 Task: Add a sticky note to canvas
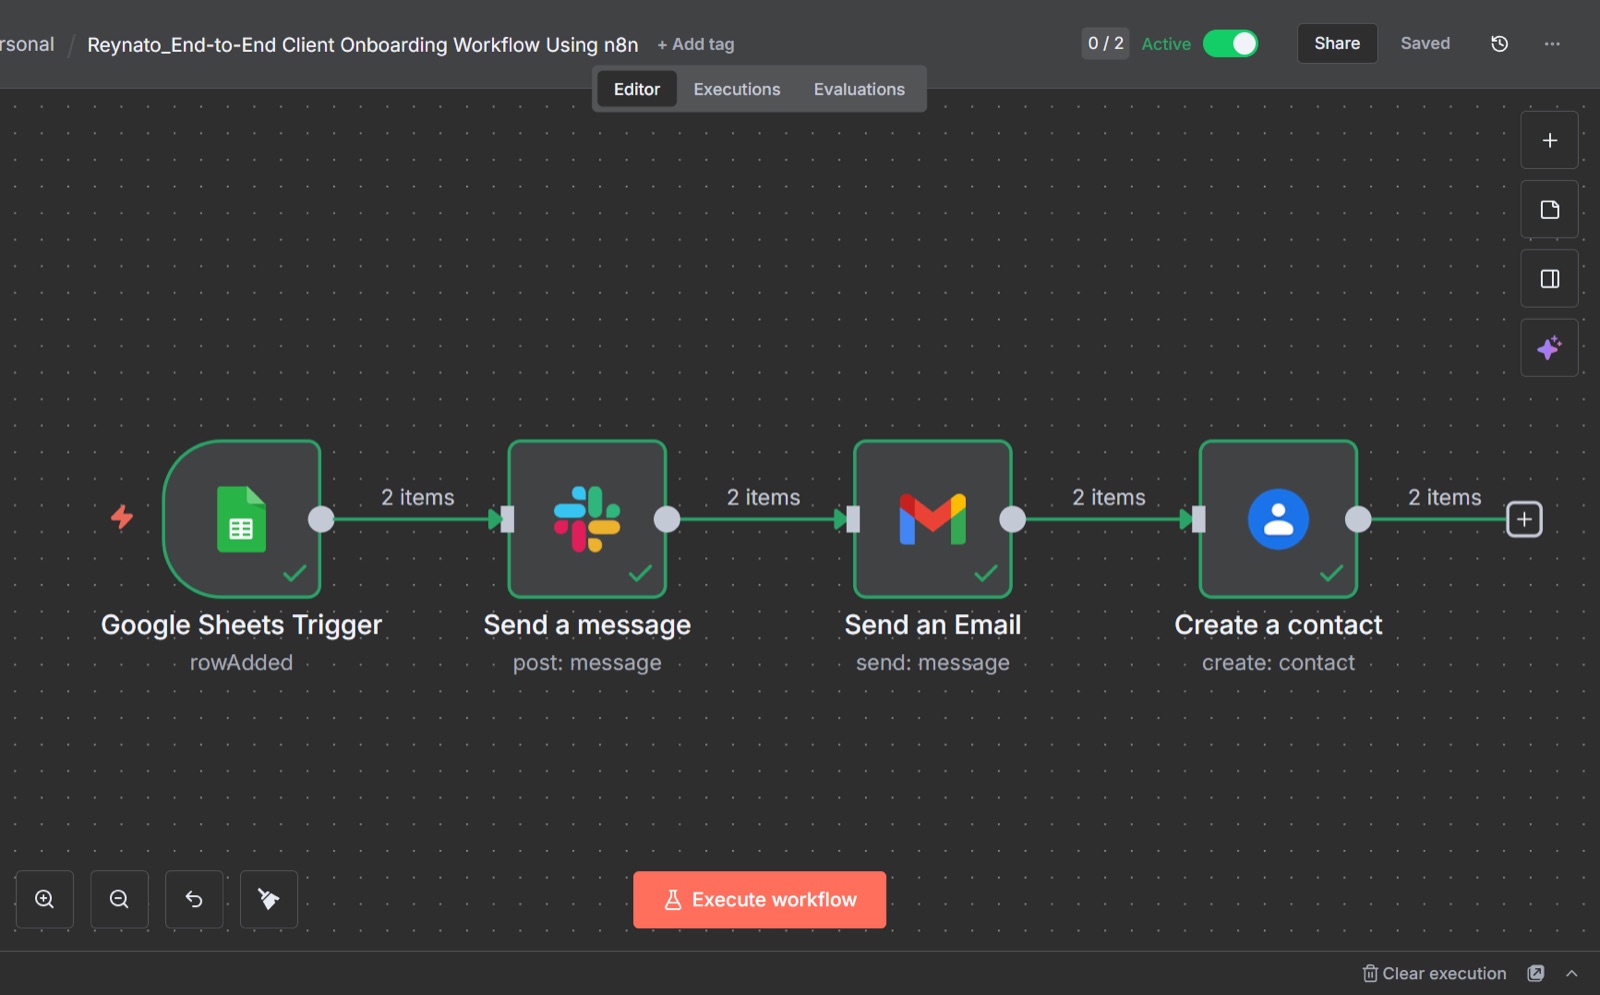pyautogui.click(x=1550, y=209)
